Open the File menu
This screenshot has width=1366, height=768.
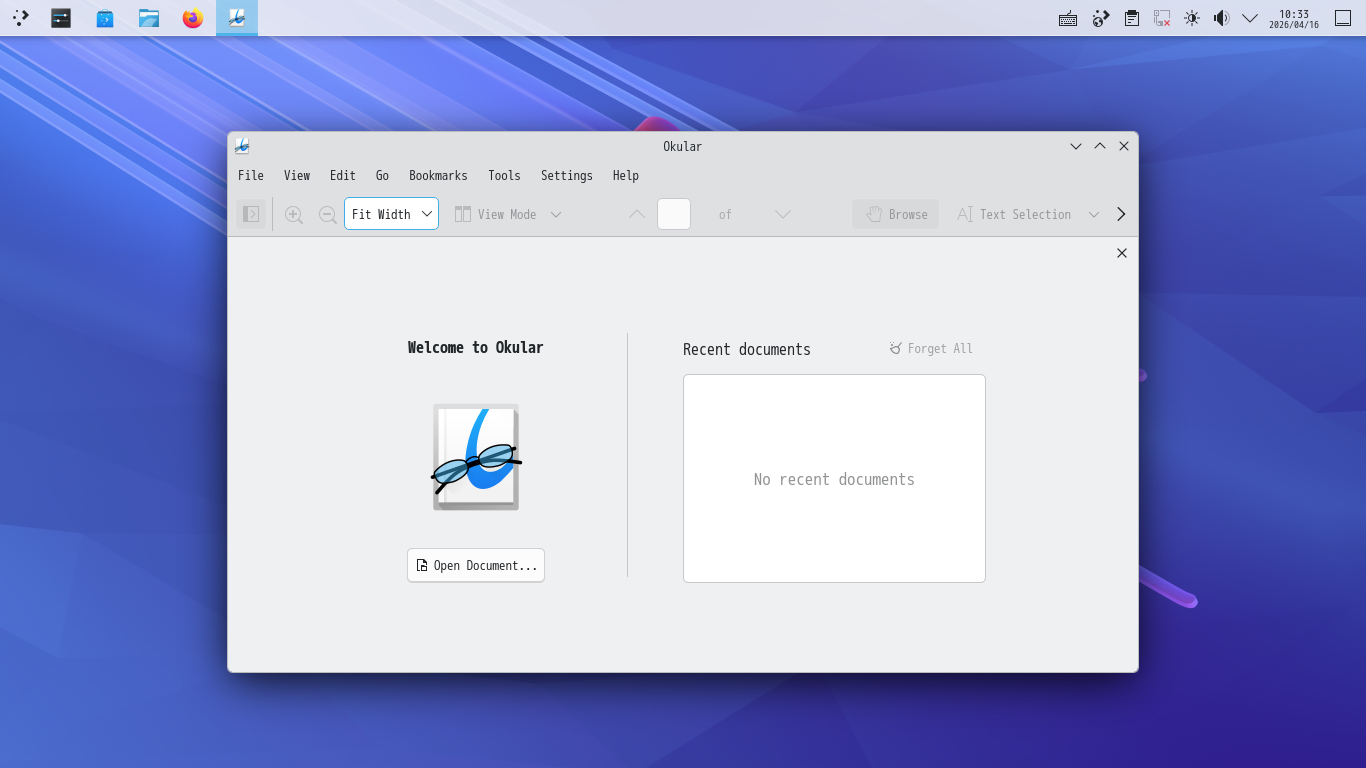[251, 176]
